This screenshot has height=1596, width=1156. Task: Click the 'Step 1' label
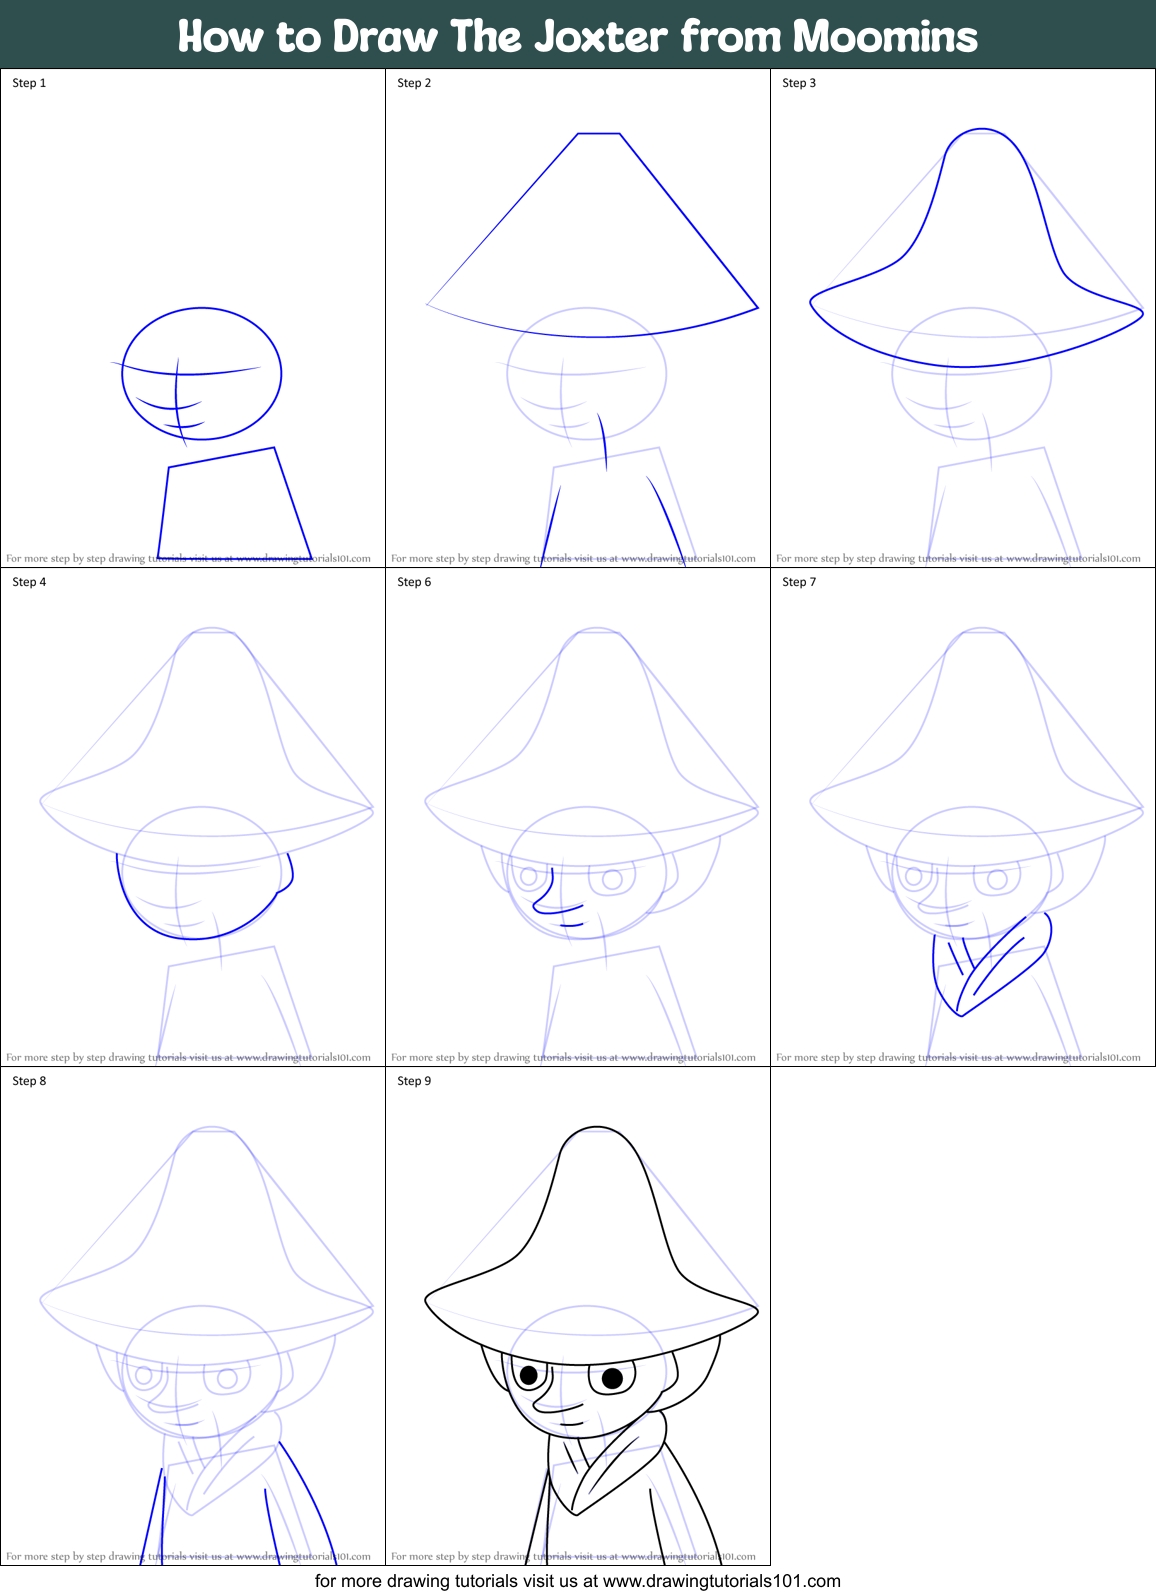click(x=29, y=83)
